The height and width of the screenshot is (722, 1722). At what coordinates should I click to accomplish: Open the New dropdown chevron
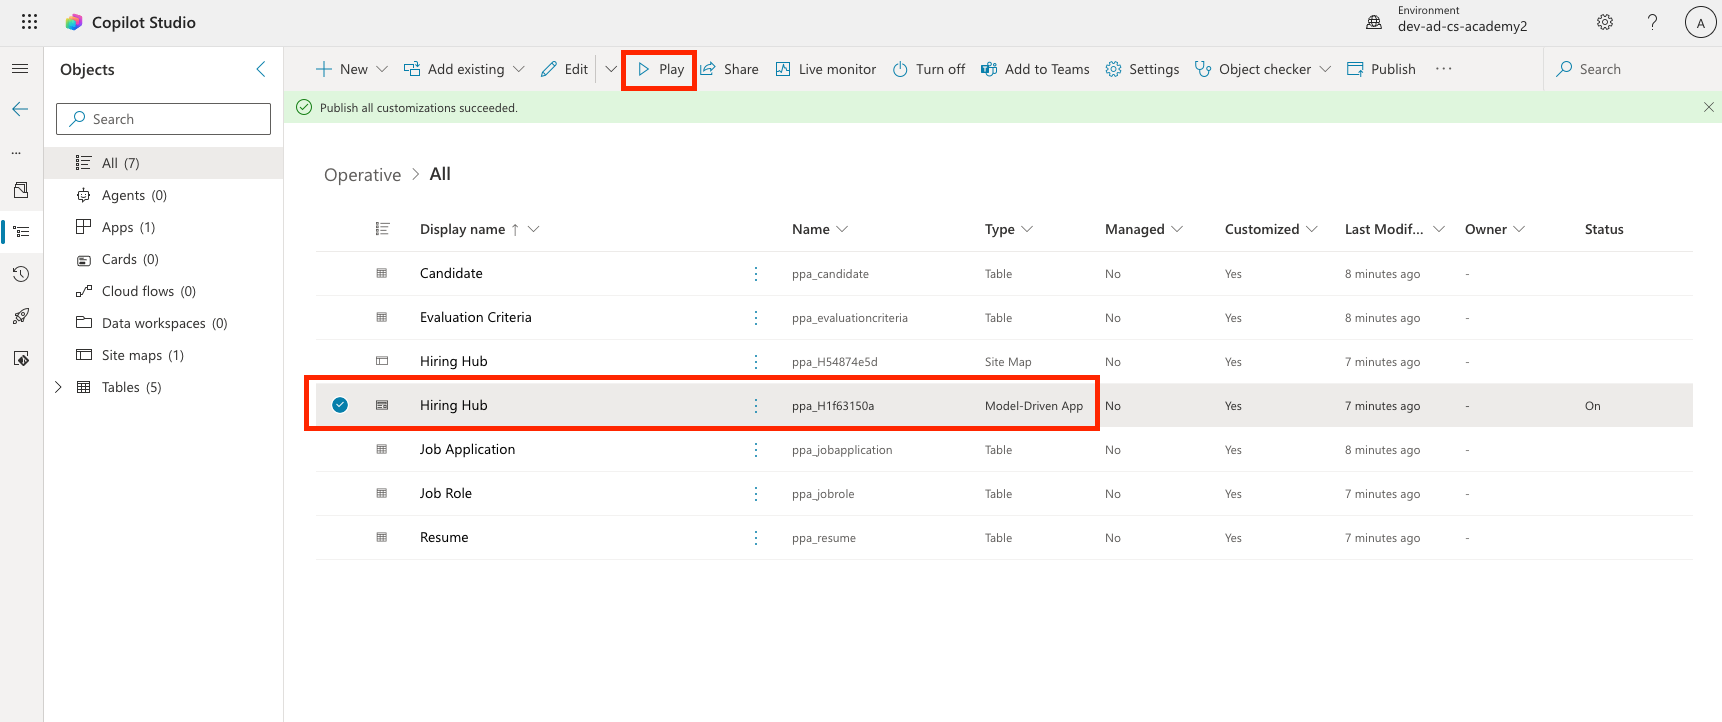[x=382, y=69]
